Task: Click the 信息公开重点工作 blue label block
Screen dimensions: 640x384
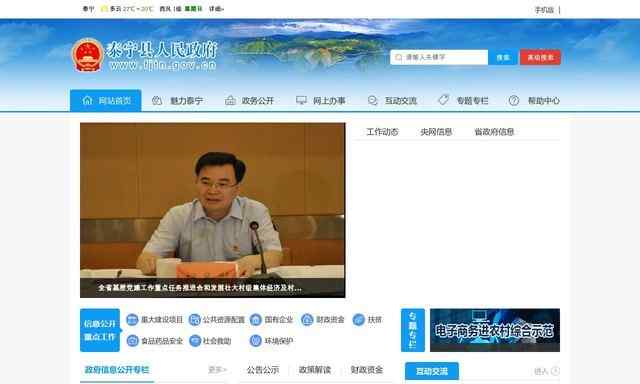Action: click(100, 330)
